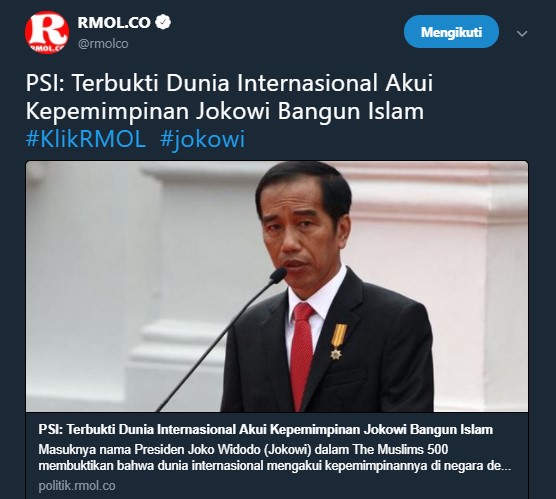Screen dimensions: 556x499
Task: Click card summary 'Masuknya nama Presiden Joko Widodo'
Action: pyautogui.click(x=149, y=450)
